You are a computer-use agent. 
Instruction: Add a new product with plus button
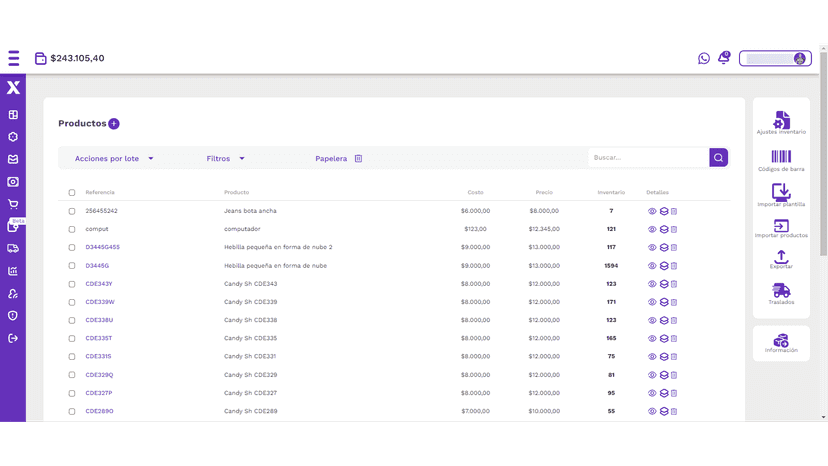tap(114, 124)
